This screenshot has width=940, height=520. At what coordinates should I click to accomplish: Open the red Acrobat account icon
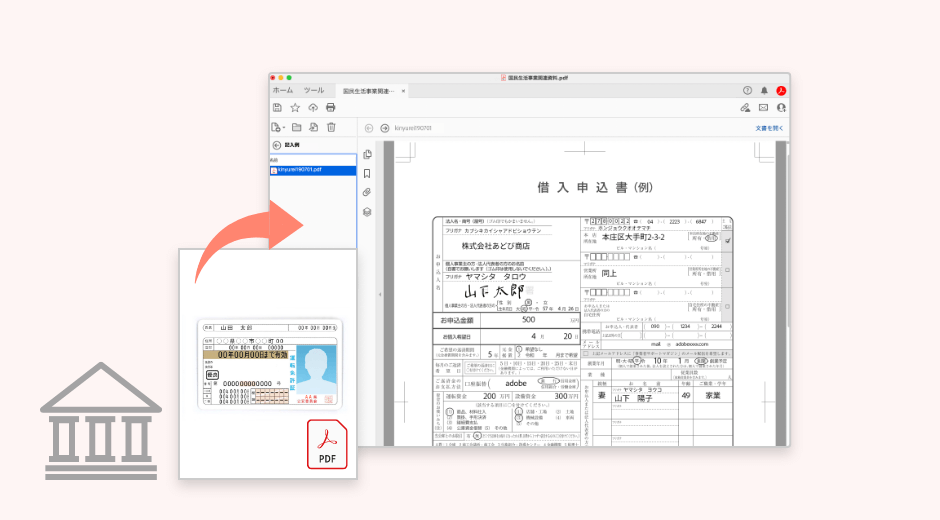781,91
